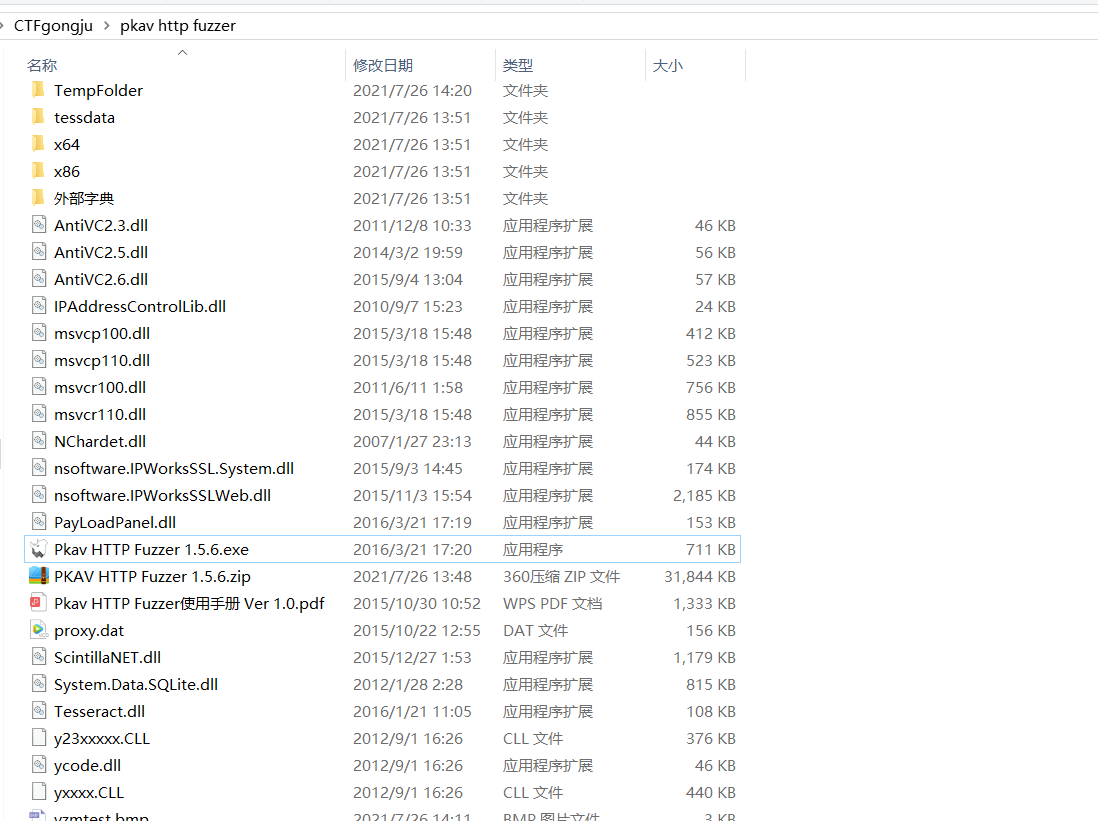The image size is (1098, 827).
Task: Toggle sort direction arrow above 名称
Action: point(183,53)
